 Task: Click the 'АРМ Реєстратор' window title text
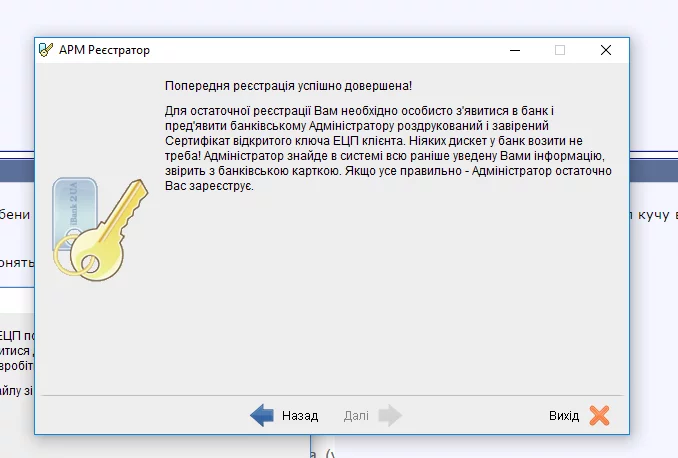pyautogui.click(x=104, y=50)
